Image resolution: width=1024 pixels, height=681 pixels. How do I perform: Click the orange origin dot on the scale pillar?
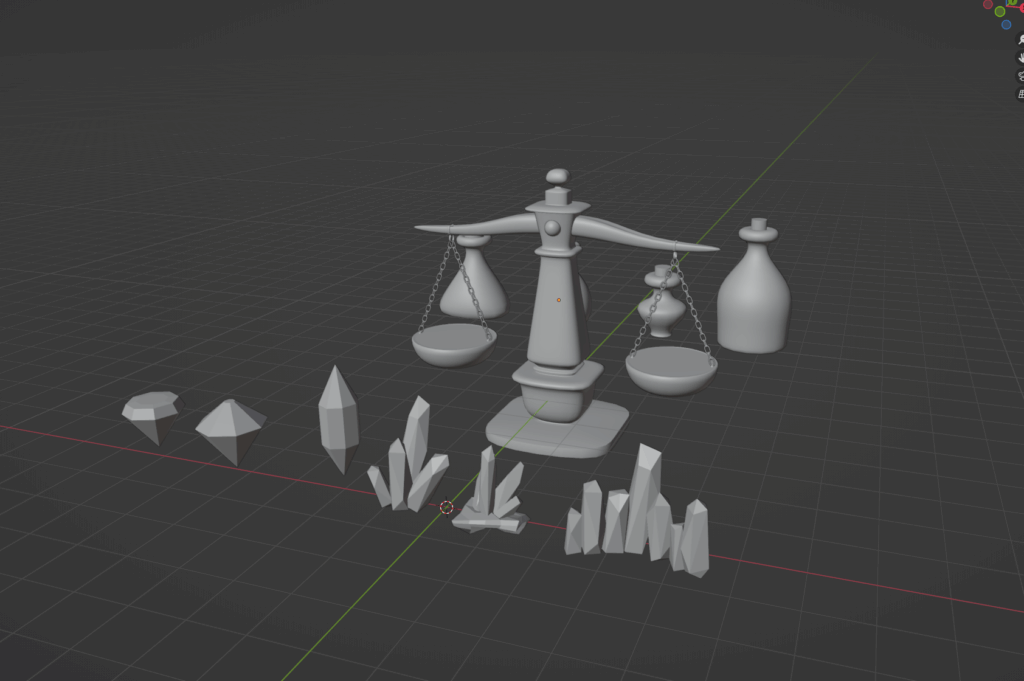558,300
